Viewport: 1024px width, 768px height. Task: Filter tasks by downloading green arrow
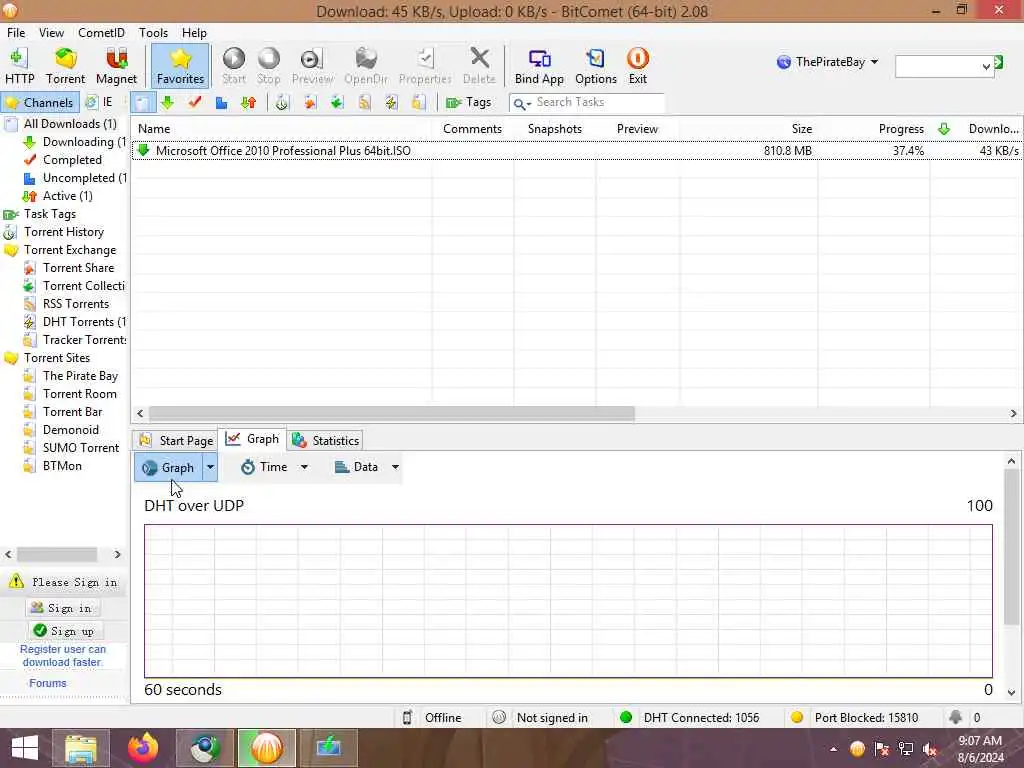point(167,103)
